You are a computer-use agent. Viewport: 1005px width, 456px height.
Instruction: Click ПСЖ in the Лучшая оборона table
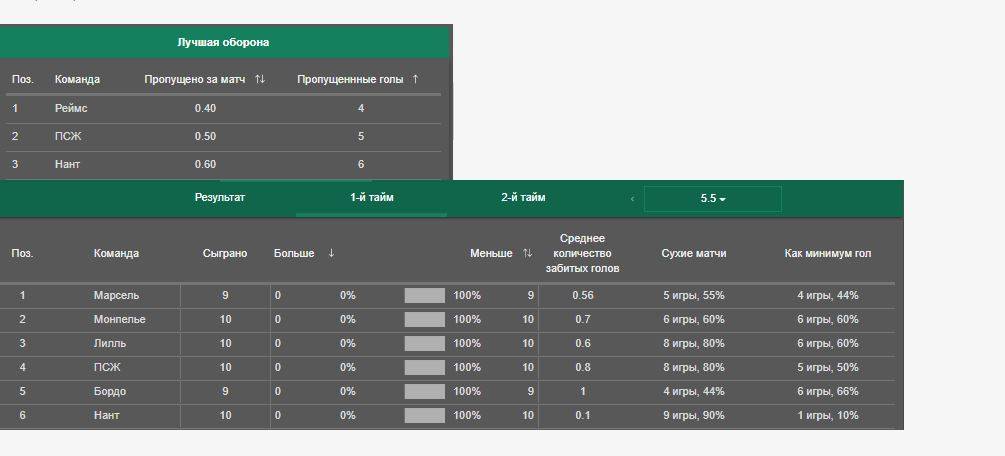(68, 136)
